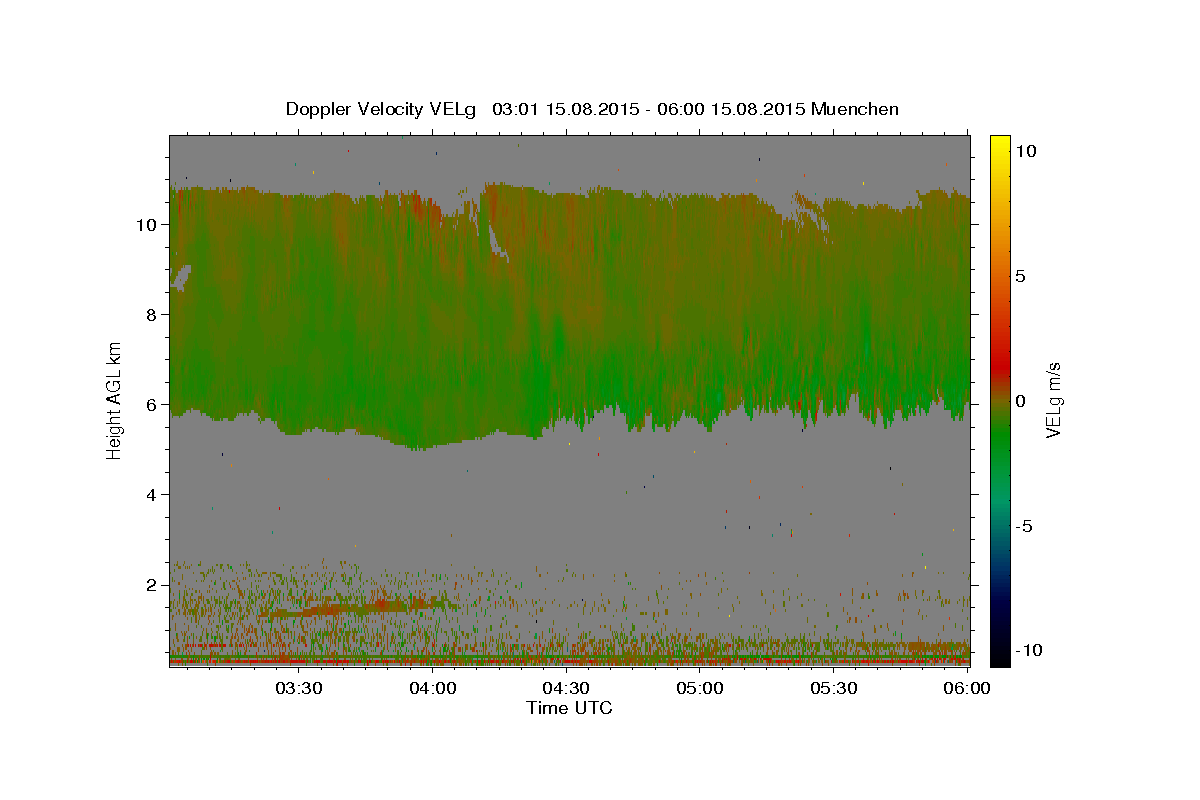Click the colorbar value -5 label
The height and width of the screenshot is (800, 1200).
pos(1025,525)
